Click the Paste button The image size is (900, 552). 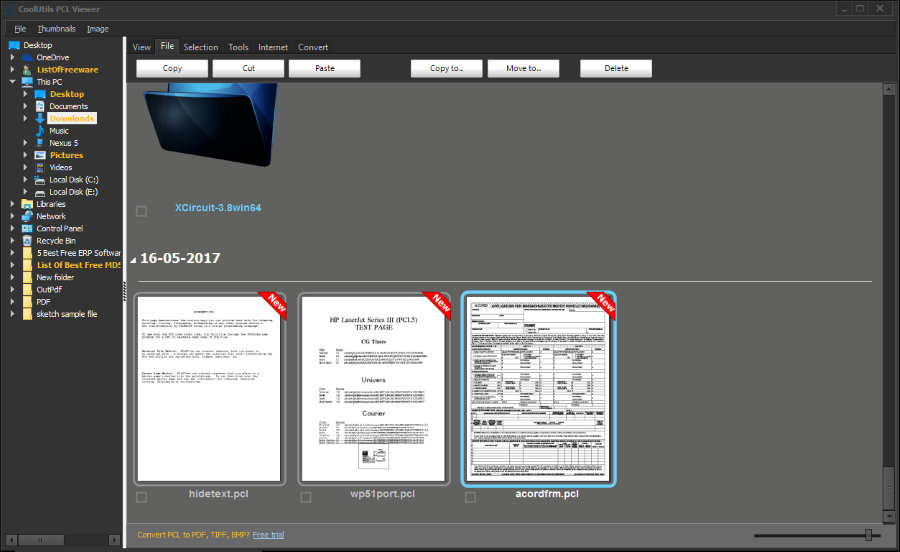pyautogui.click(x=325, y=68)
